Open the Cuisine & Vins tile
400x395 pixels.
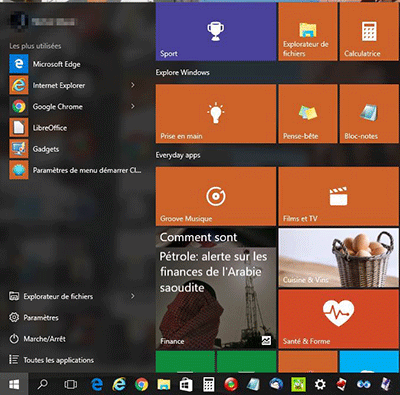tap(338, 258)
